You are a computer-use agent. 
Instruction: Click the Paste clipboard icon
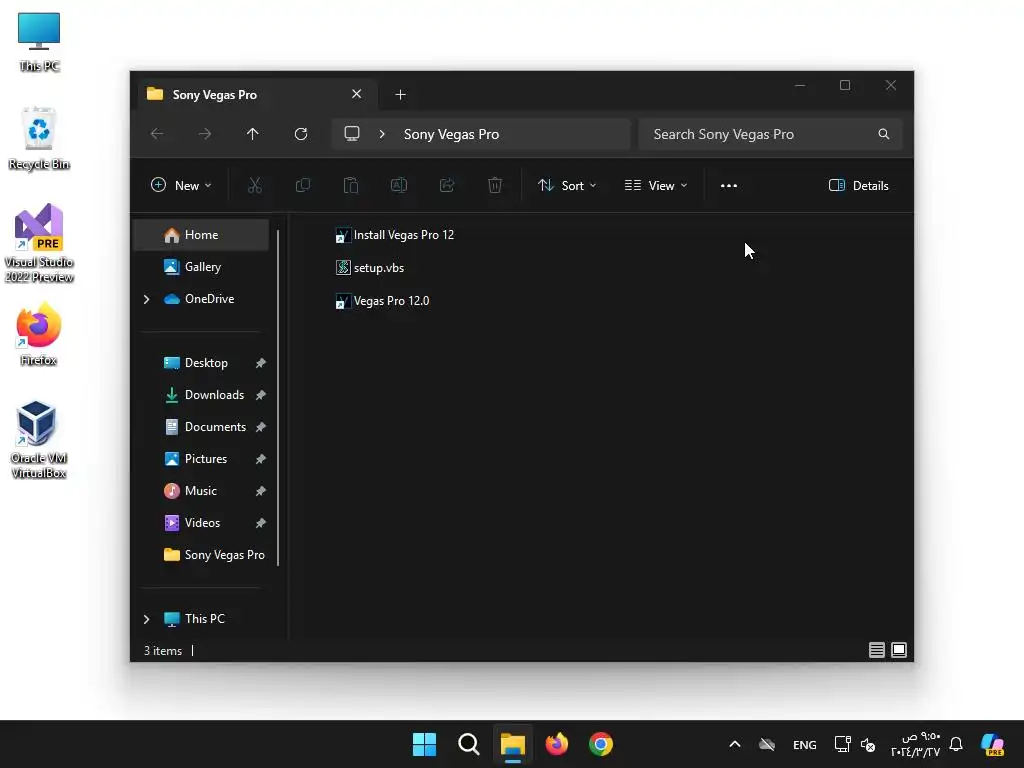(x=351, y=186)
